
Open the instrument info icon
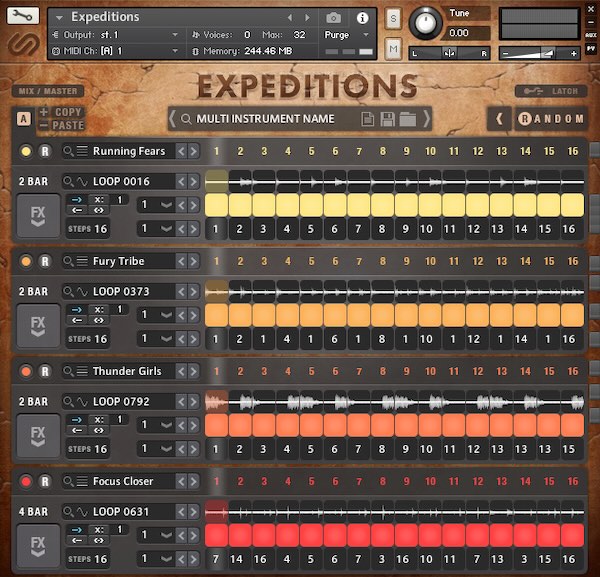(x=362, y=18)
